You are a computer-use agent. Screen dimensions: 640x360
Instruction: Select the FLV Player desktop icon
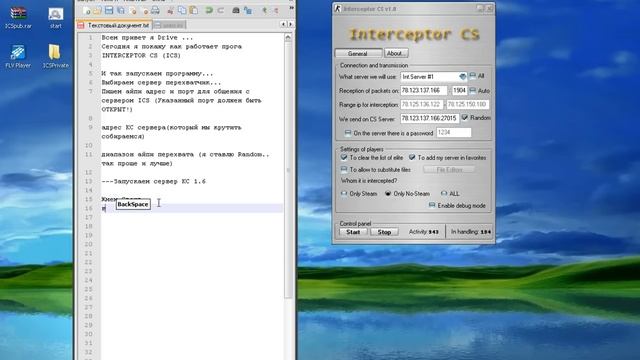[x=18, y=56]
